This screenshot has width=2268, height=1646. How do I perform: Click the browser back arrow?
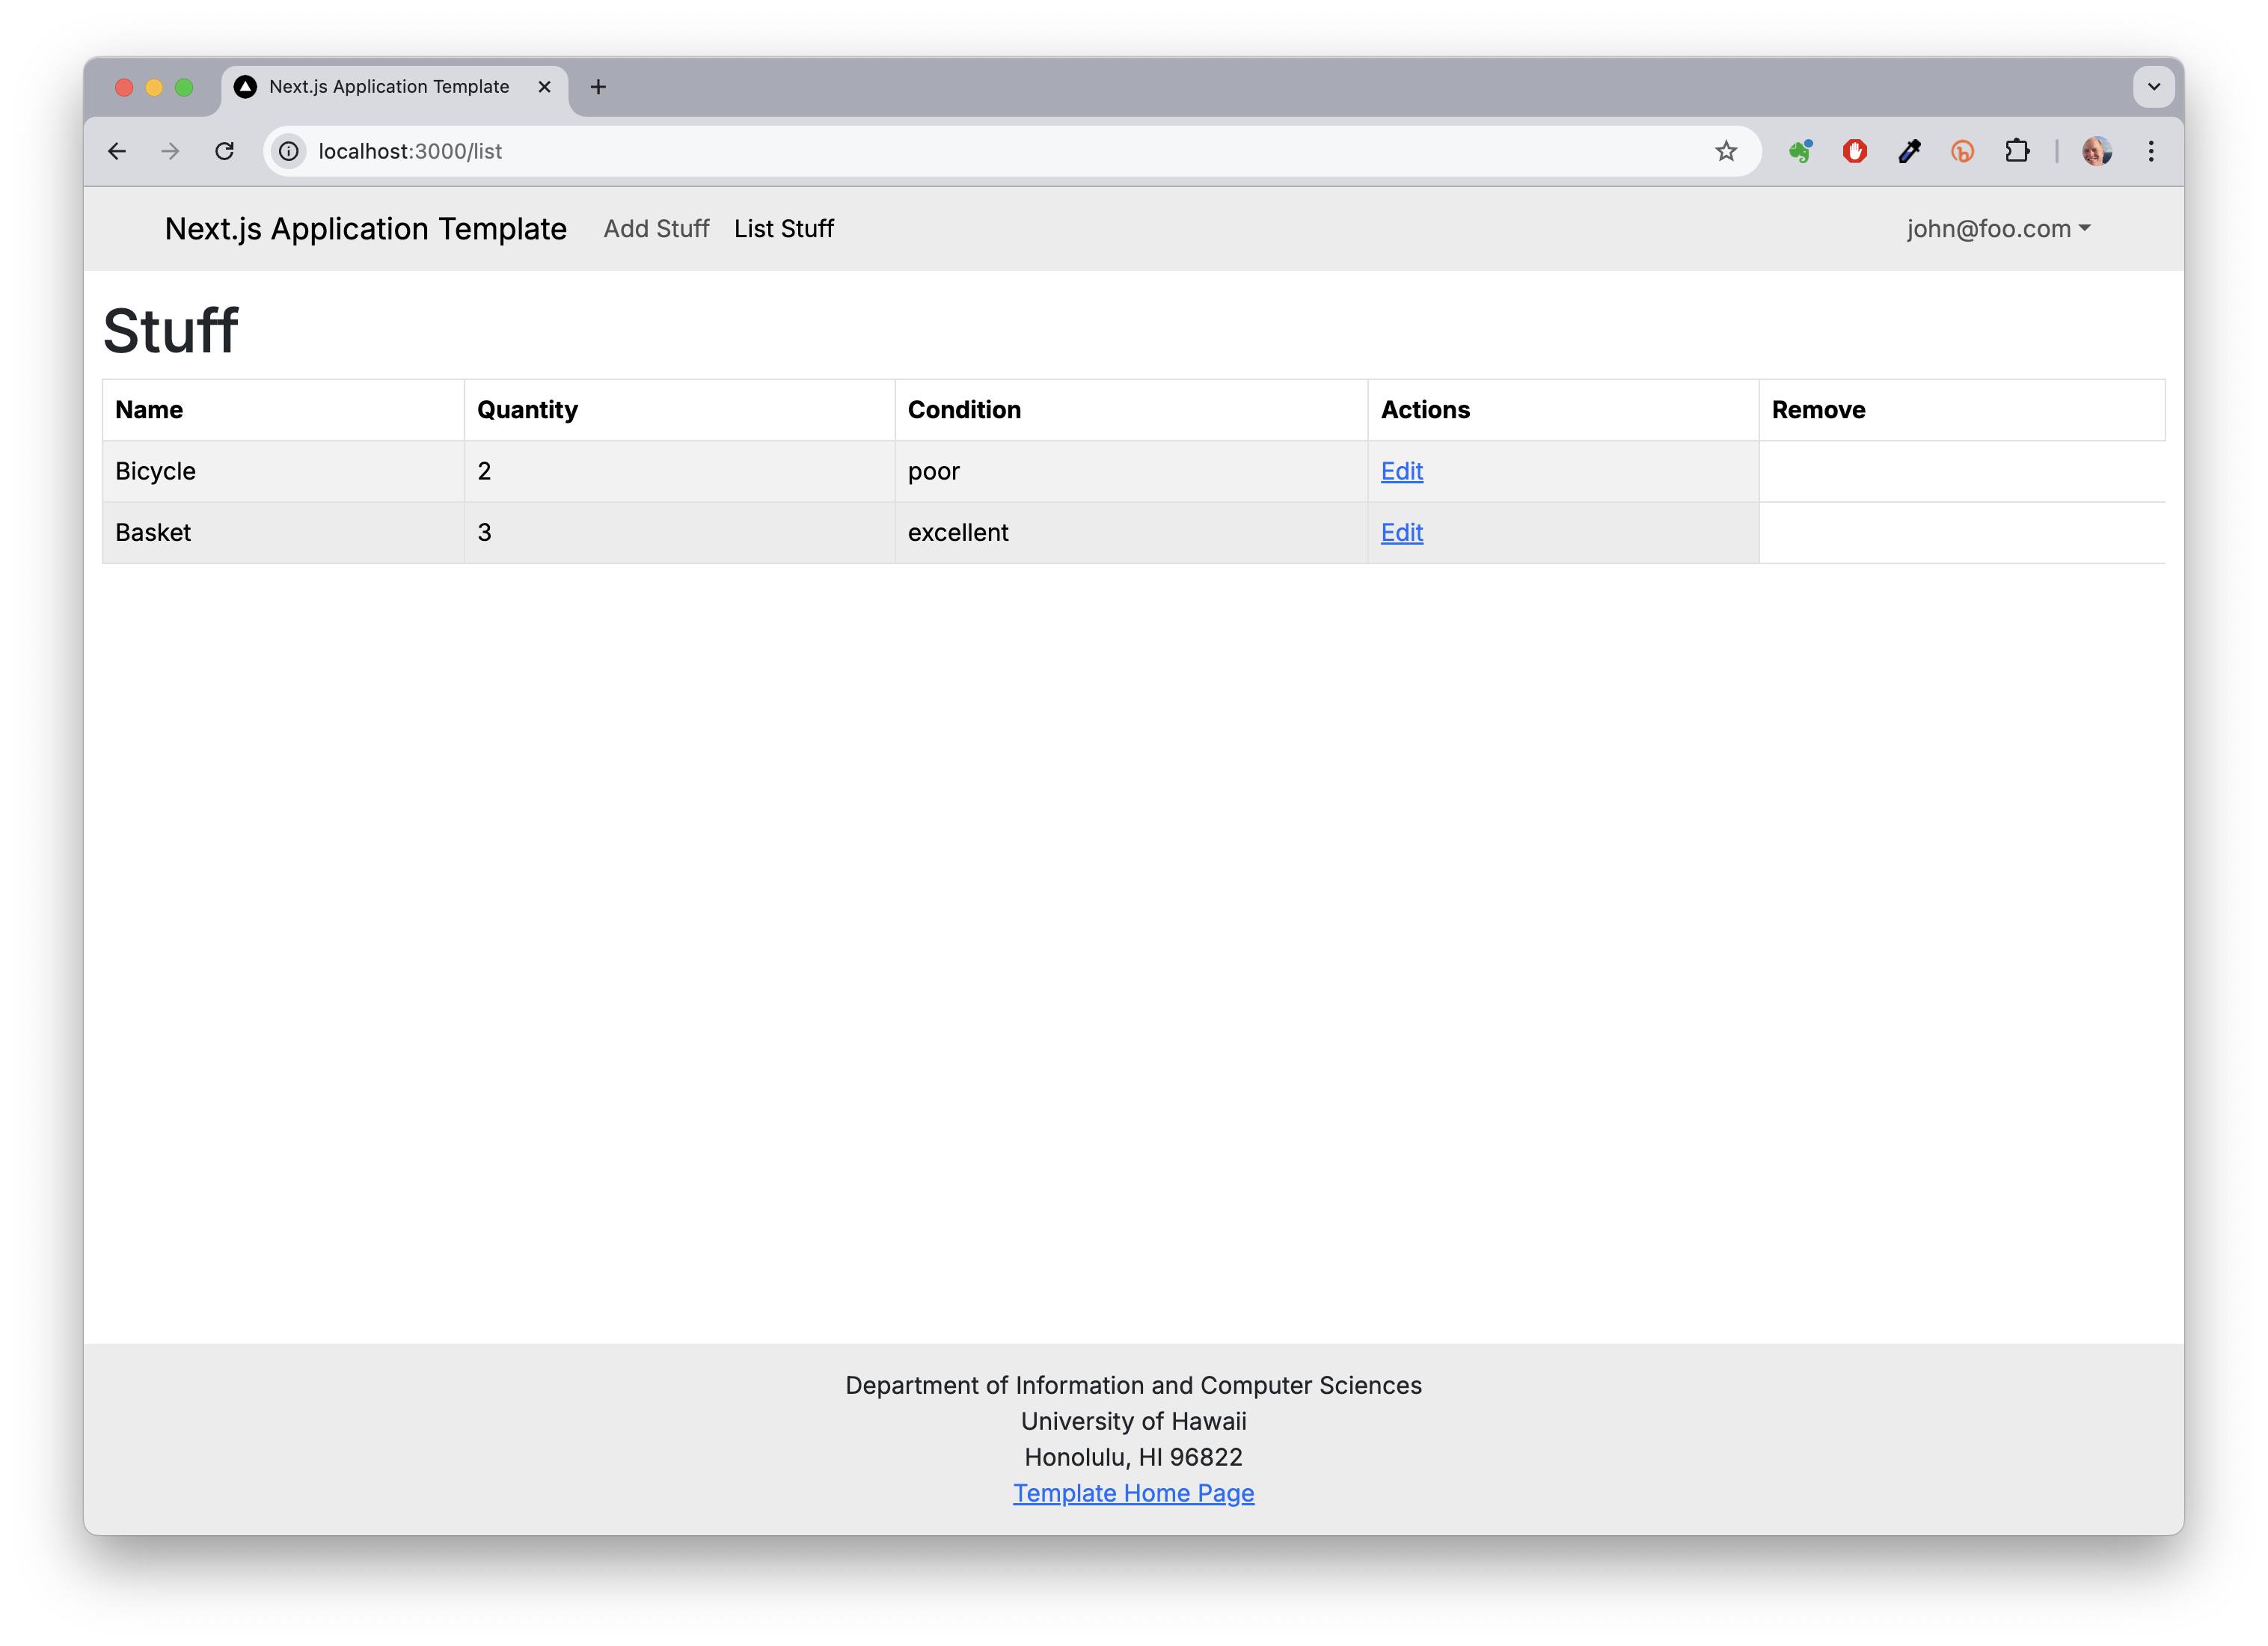click(117, 151)
